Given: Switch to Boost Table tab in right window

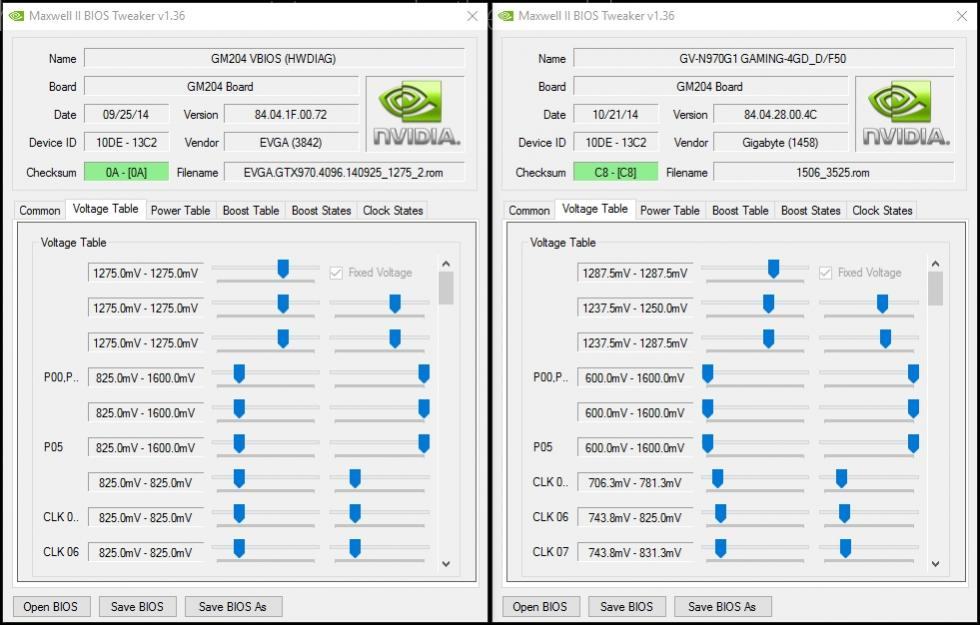Looking at the screenshot, I should tap(740, 211).
